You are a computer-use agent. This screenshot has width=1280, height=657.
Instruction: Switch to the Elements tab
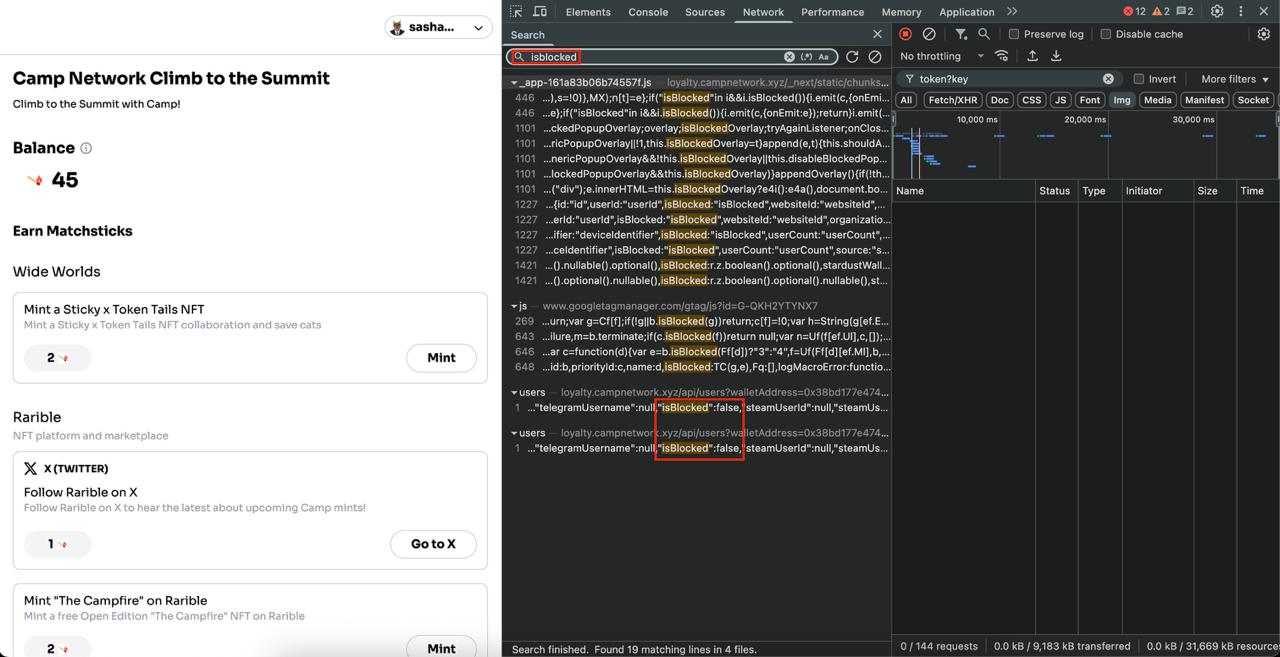(588, 12)
